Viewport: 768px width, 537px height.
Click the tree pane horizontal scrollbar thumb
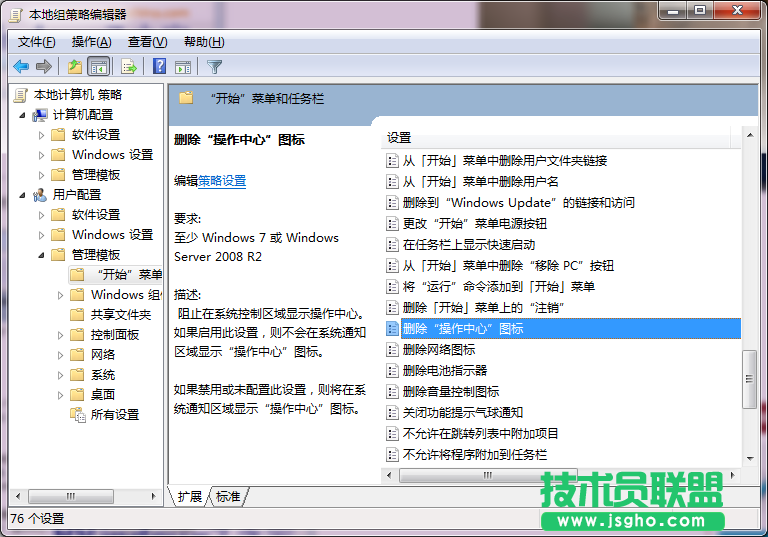[71, 496]
